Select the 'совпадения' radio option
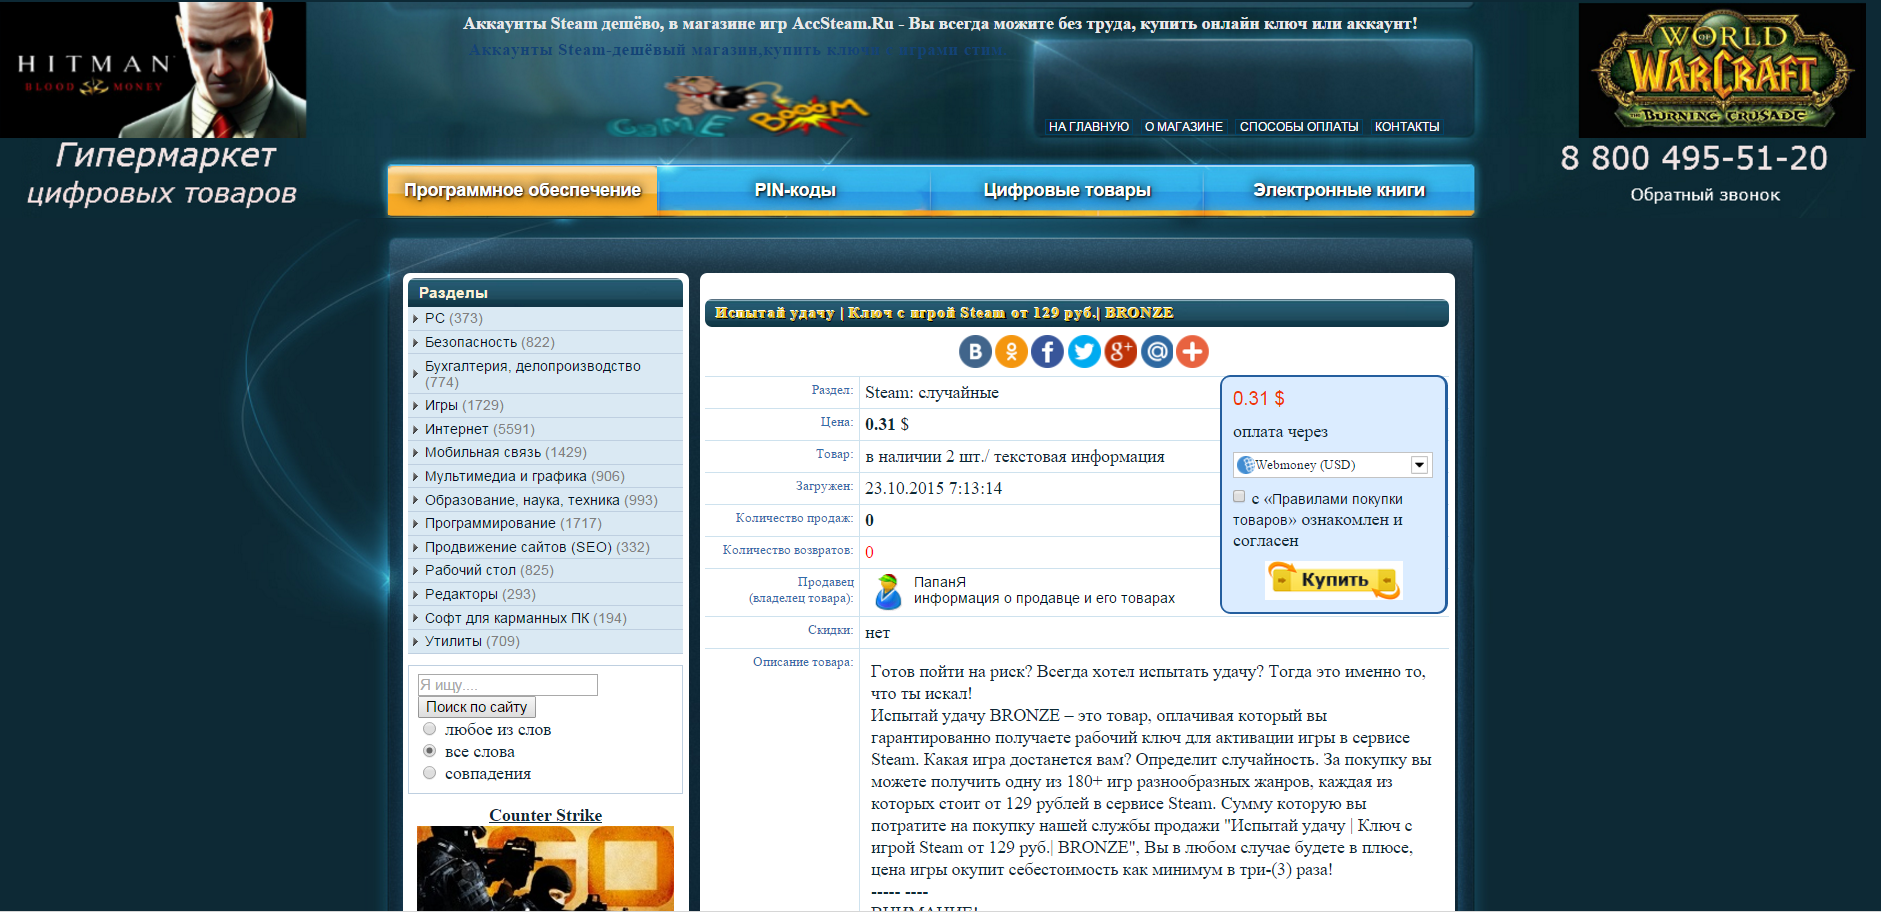 [x=430, y=773]
